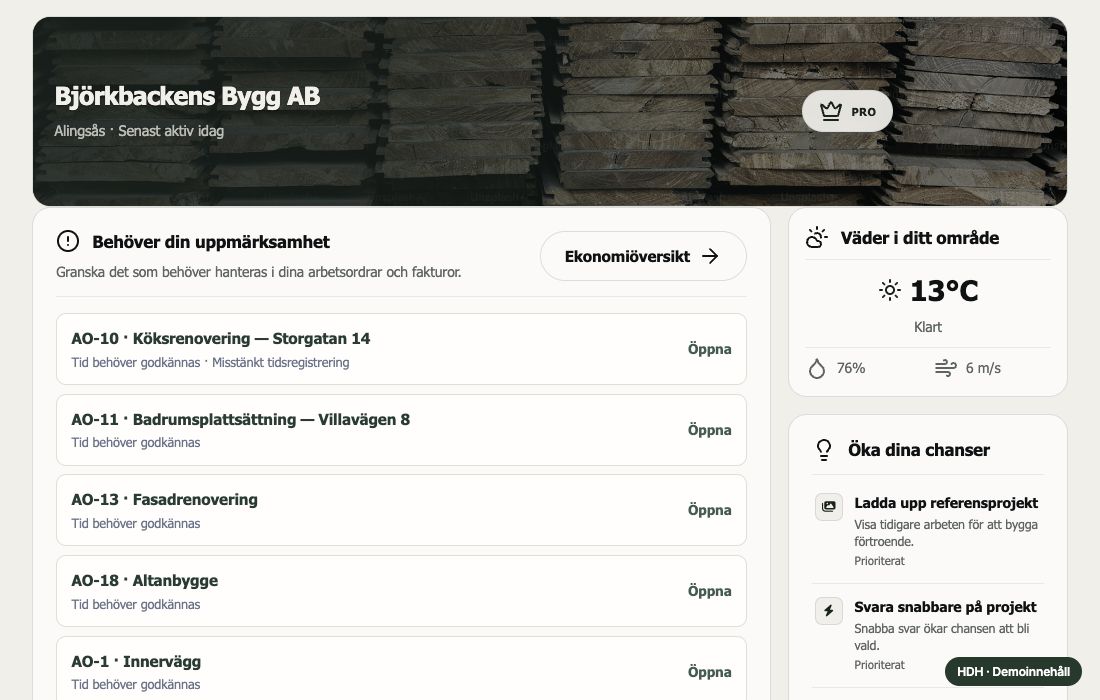Click the PRO crown badge

point(847,112)
